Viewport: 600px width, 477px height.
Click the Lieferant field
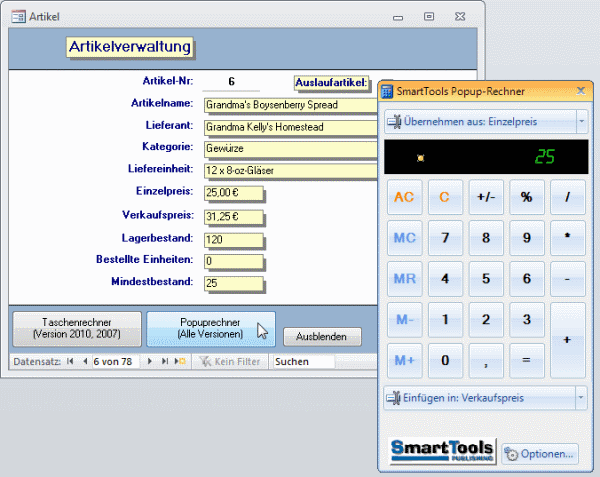291,127
